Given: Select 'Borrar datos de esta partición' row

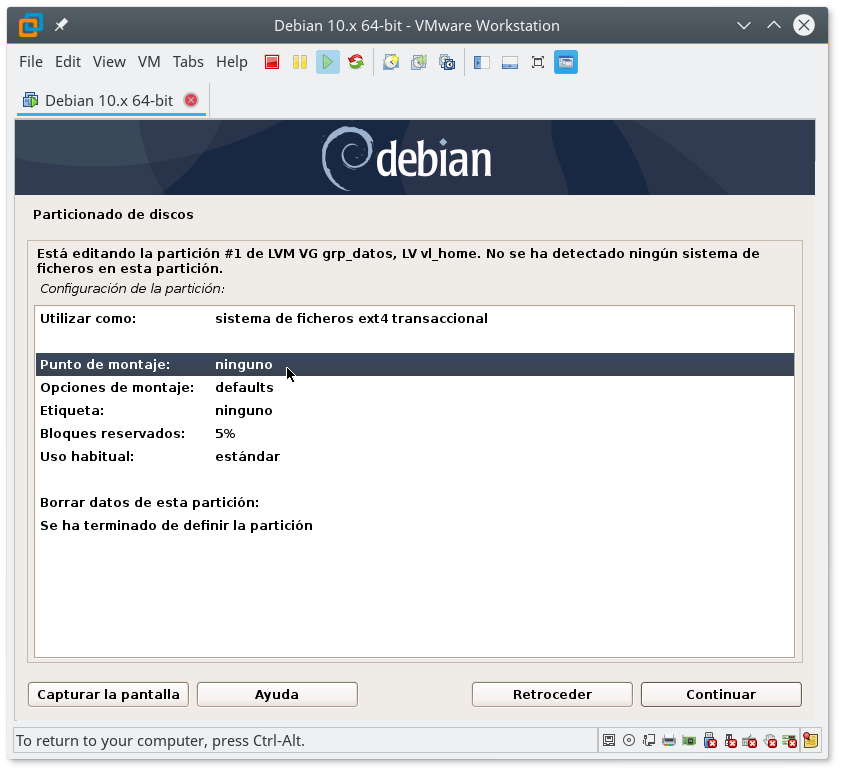Looking at the screenshot, I should coord(415,503).
